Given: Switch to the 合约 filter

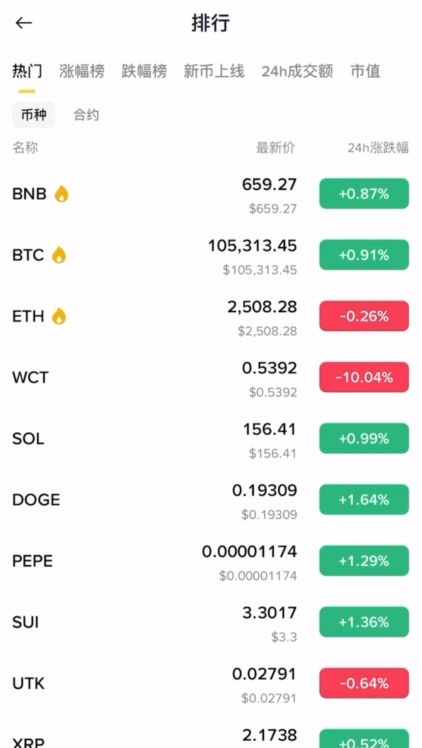Looking at the screenshot, I should tap(86, 115).
